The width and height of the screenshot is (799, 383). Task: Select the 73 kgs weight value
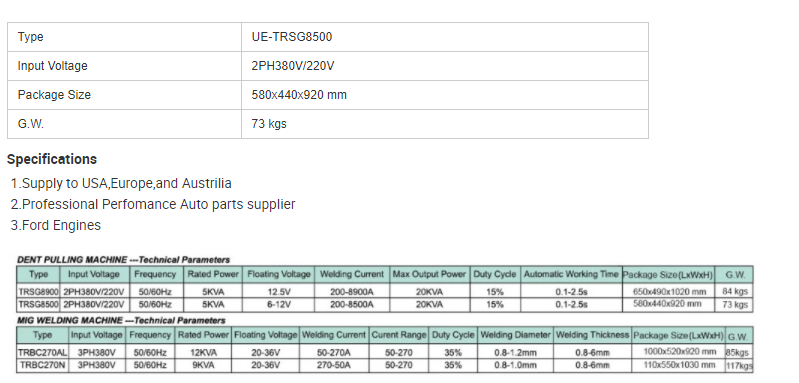coord(269,124)
